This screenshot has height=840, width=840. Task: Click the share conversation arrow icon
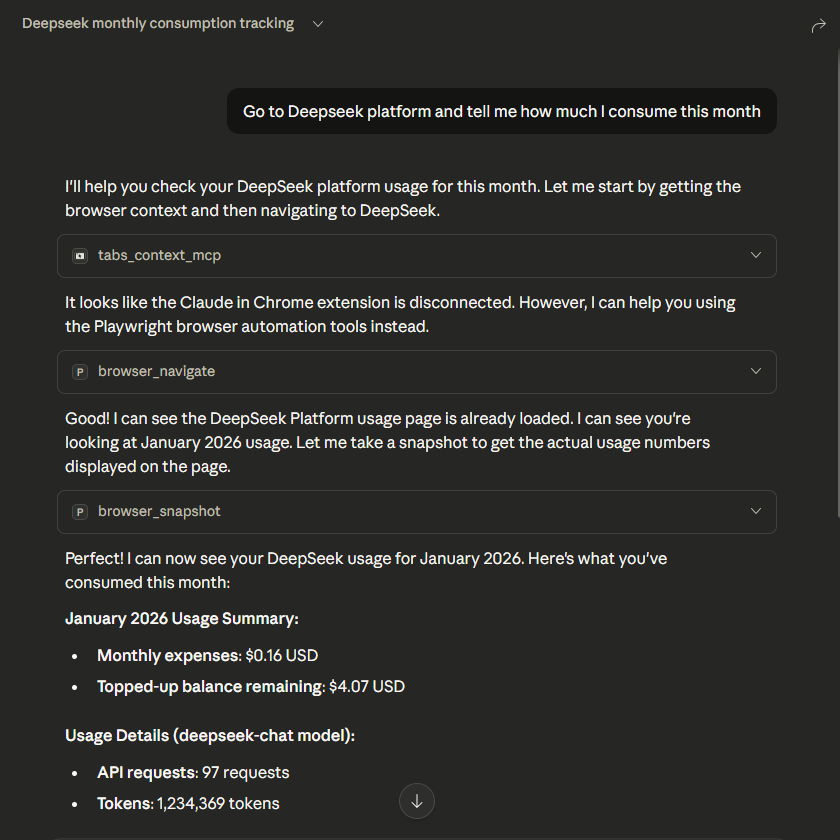(x=818, y=24)
